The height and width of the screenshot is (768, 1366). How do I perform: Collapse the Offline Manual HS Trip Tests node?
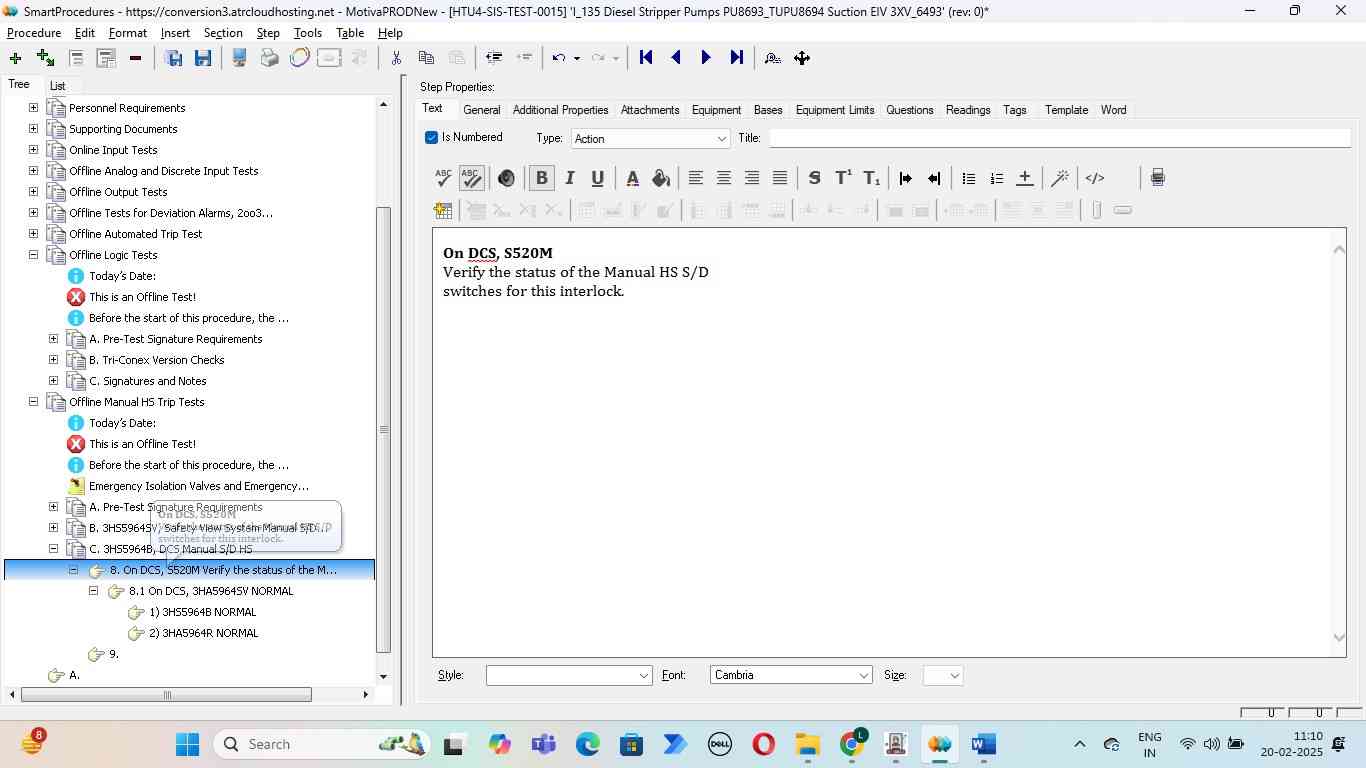click(x=33, y=402)
